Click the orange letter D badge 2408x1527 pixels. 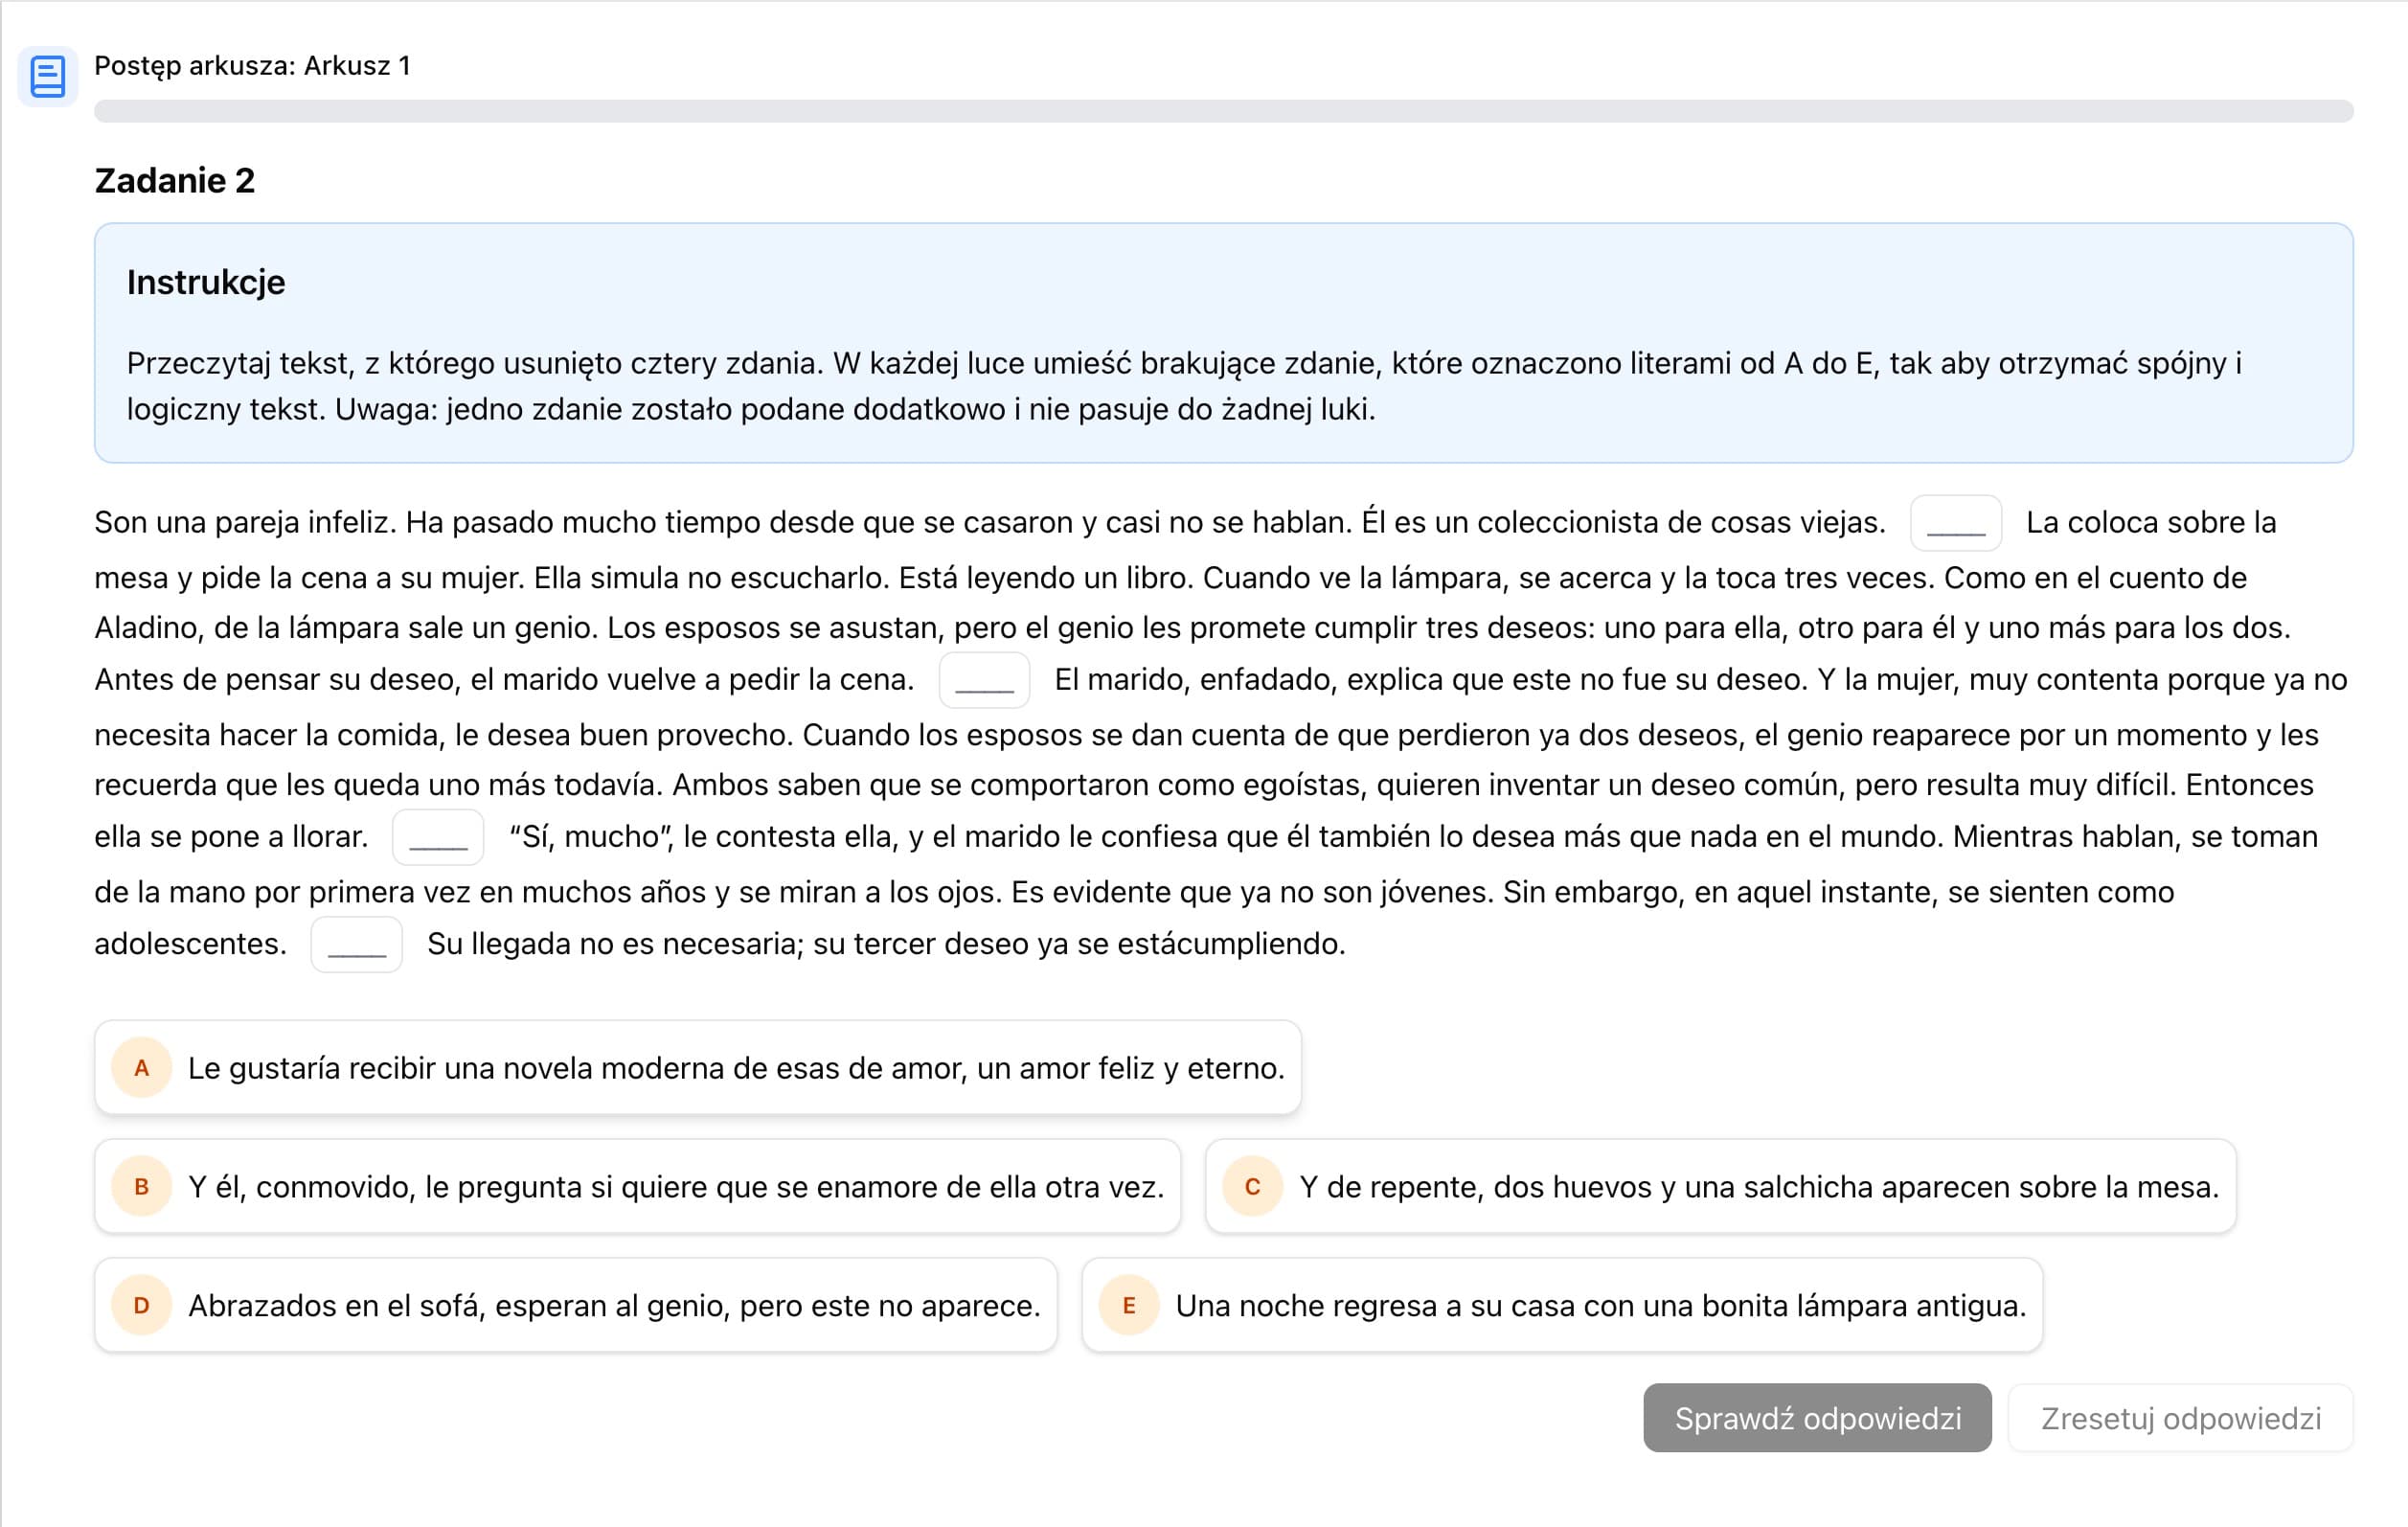click(142, 1306)
